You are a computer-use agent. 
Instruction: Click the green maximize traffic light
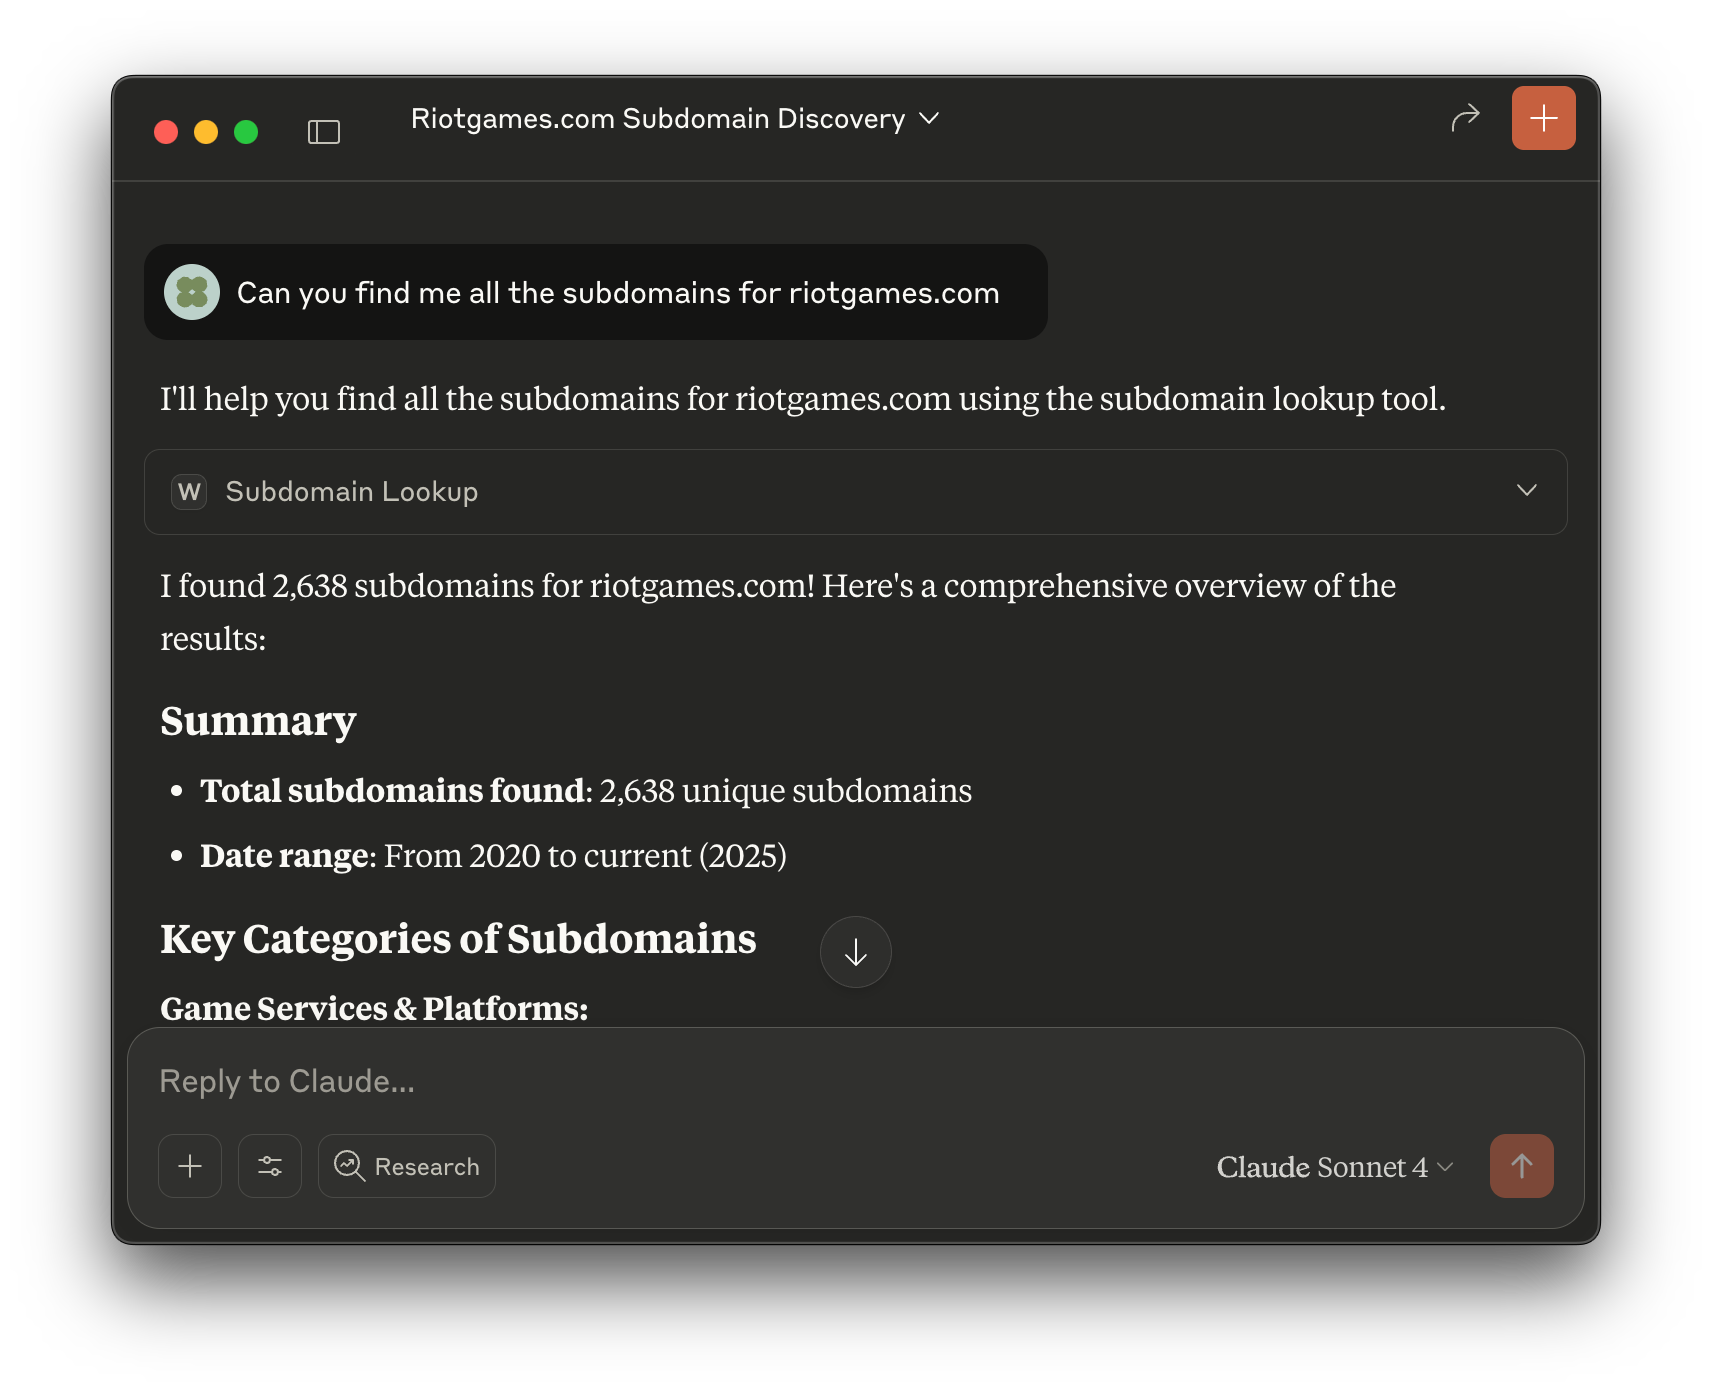click(x=246, y=131)
